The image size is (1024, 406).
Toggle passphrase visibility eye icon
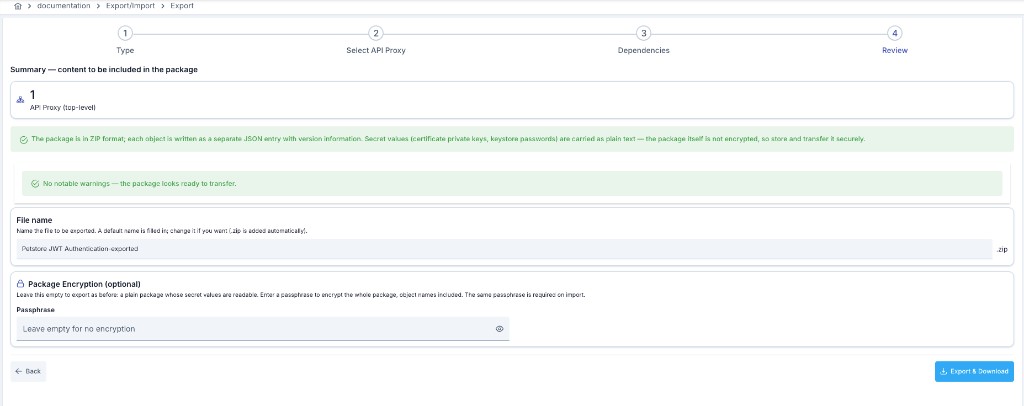(500, 329)
